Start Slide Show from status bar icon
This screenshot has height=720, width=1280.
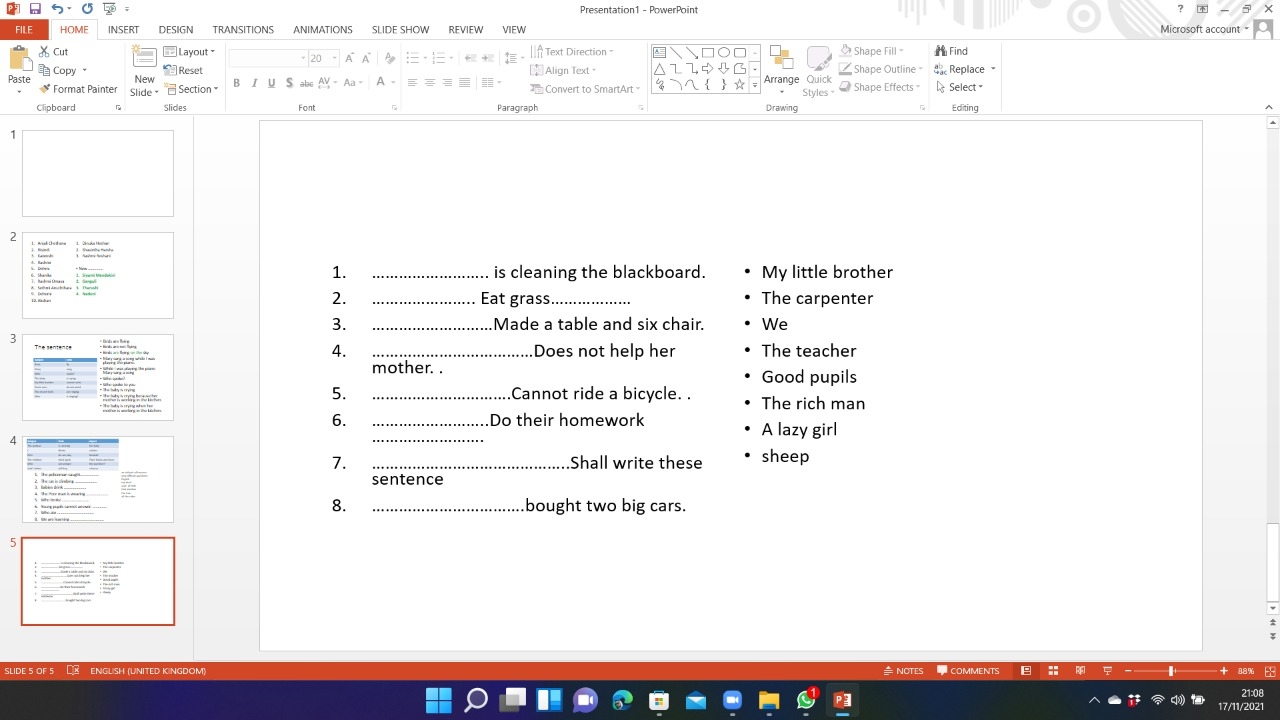[x=1107, y=671]
